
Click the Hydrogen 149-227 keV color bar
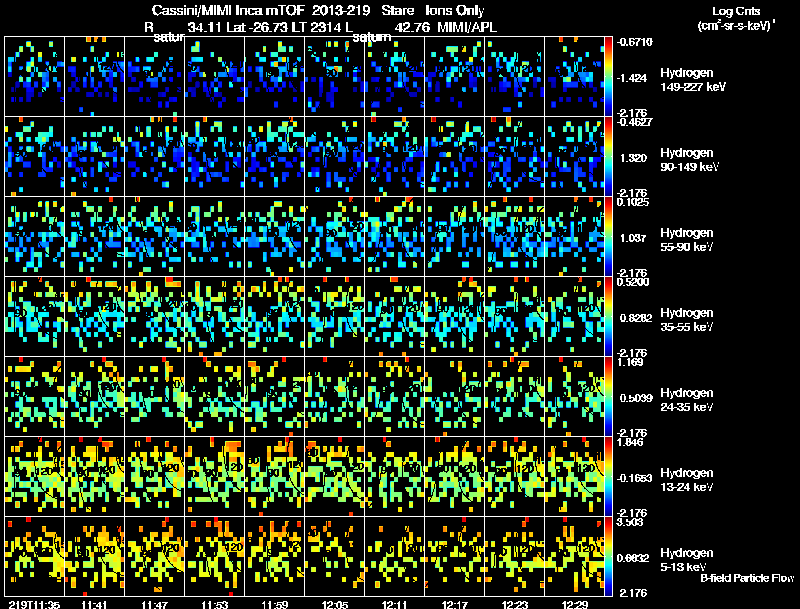(608, 76)
